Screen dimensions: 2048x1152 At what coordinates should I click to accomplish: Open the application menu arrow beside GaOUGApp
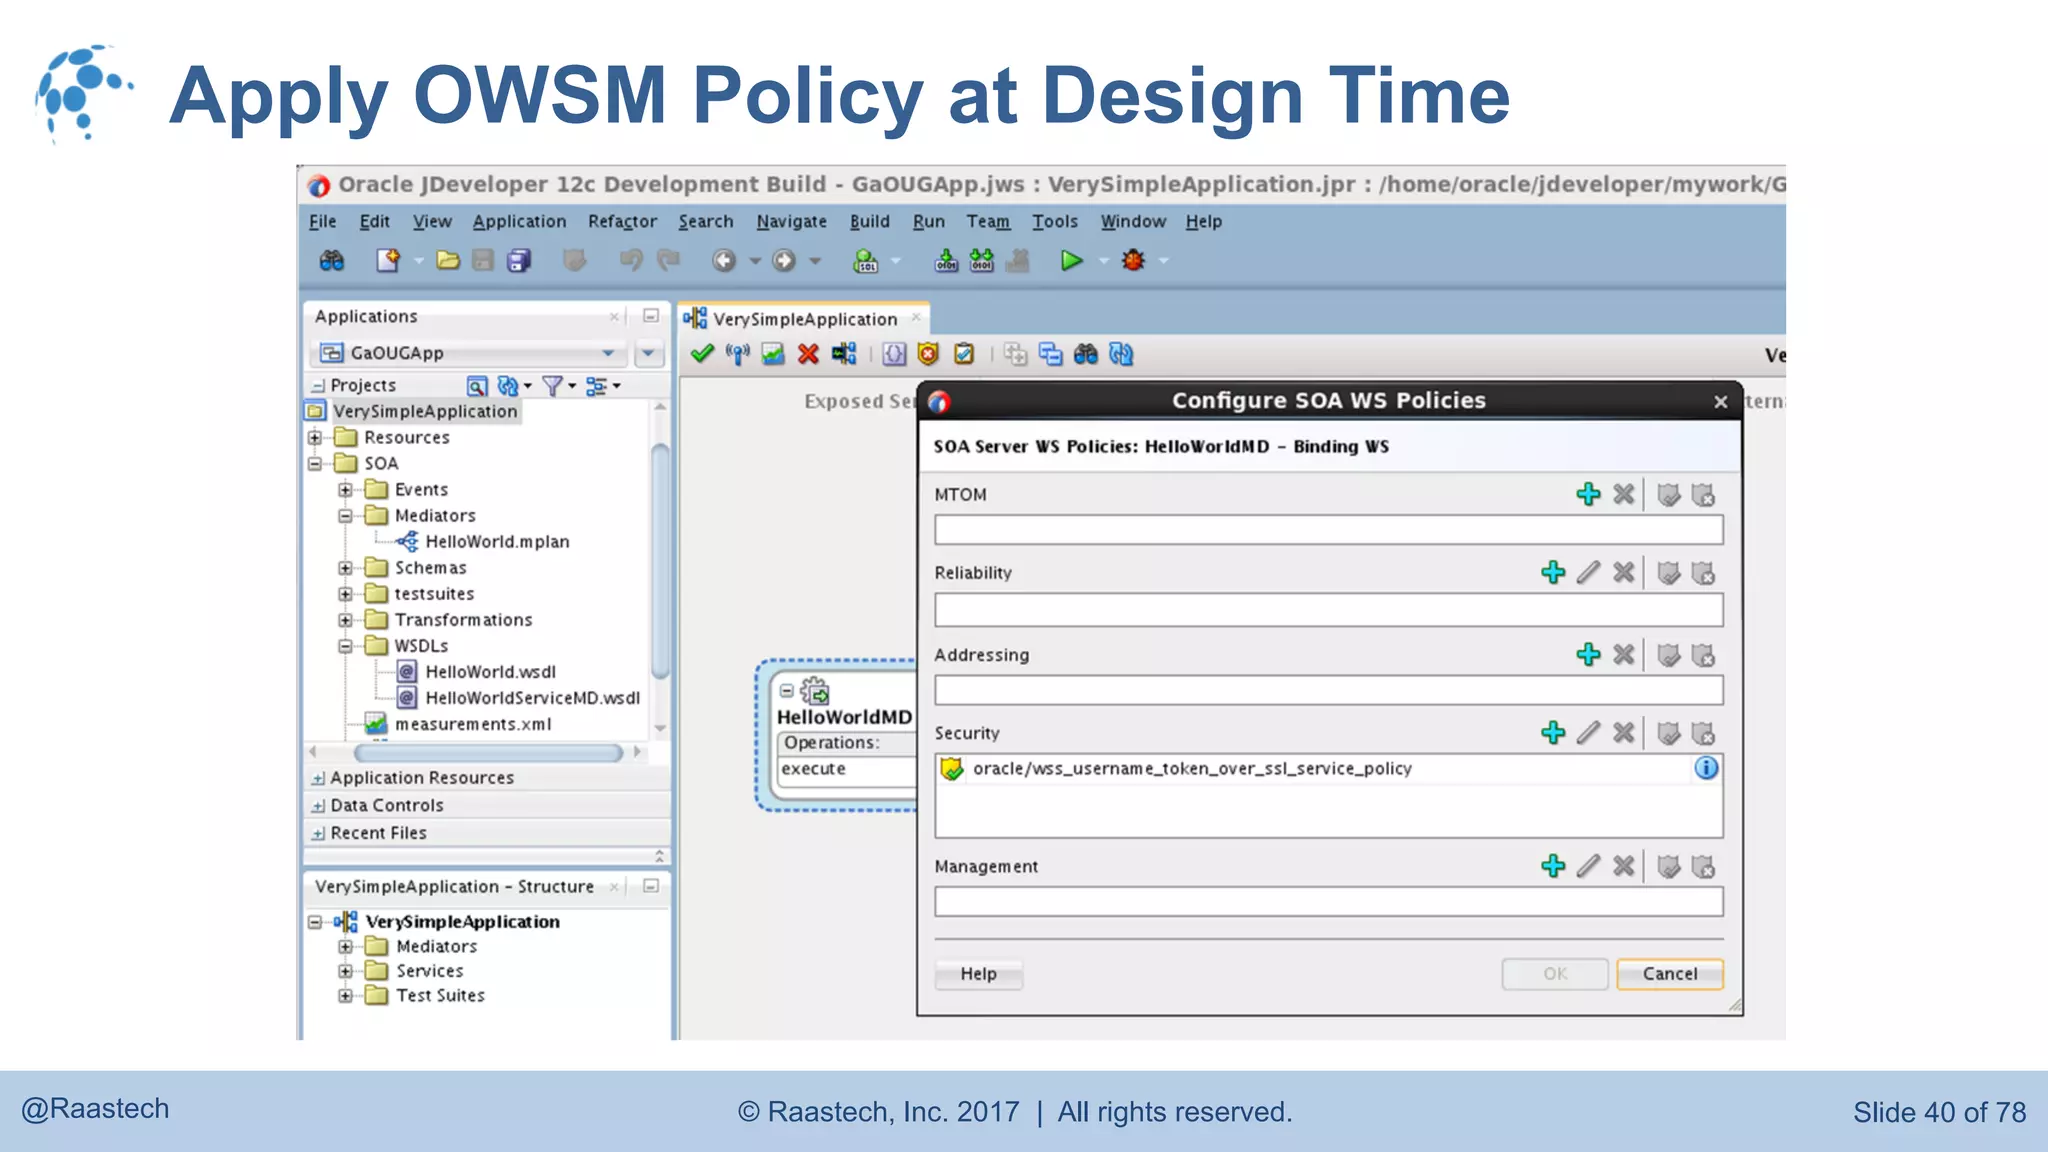648,353
